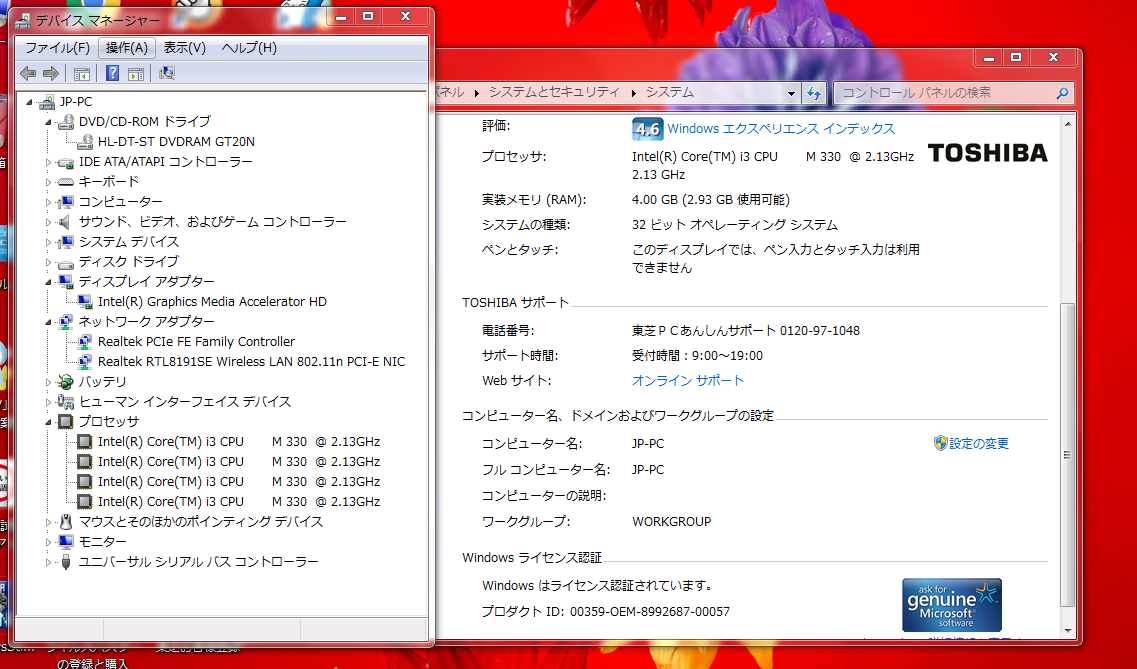Image resolution: width=1137 pixels, height=669 pixels.
Task: Expand the monitor node
Action: [49, 541]
